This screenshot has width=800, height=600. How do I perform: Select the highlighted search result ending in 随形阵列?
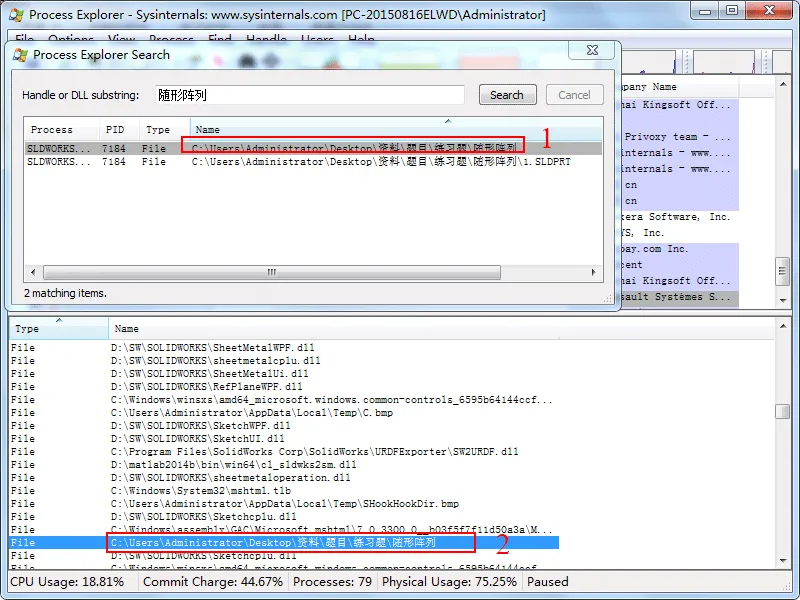pyautogui.click(x=313, y=148)
